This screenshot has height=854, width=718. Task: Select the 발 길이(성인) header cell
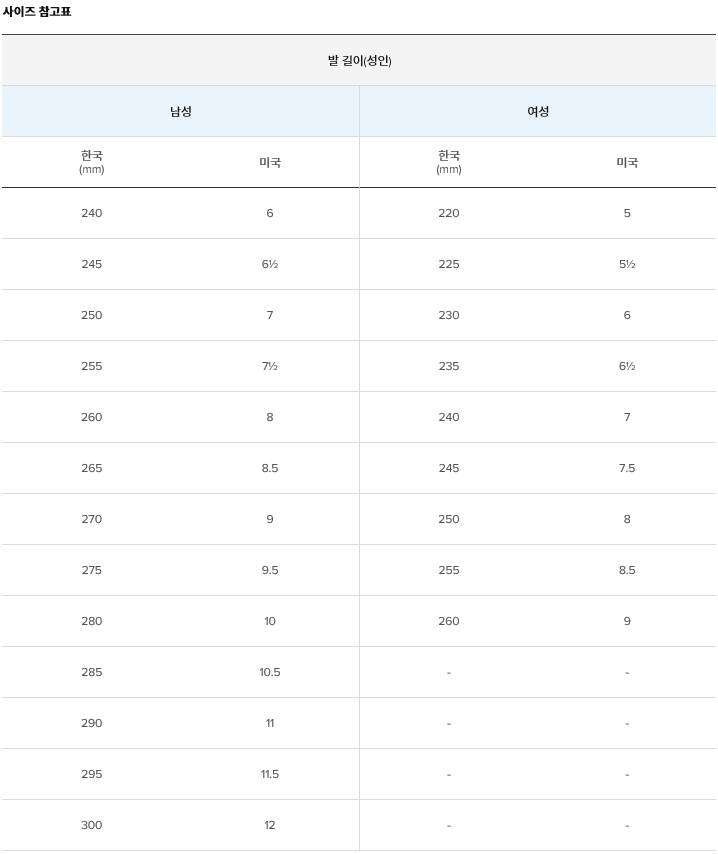point(359,60)
